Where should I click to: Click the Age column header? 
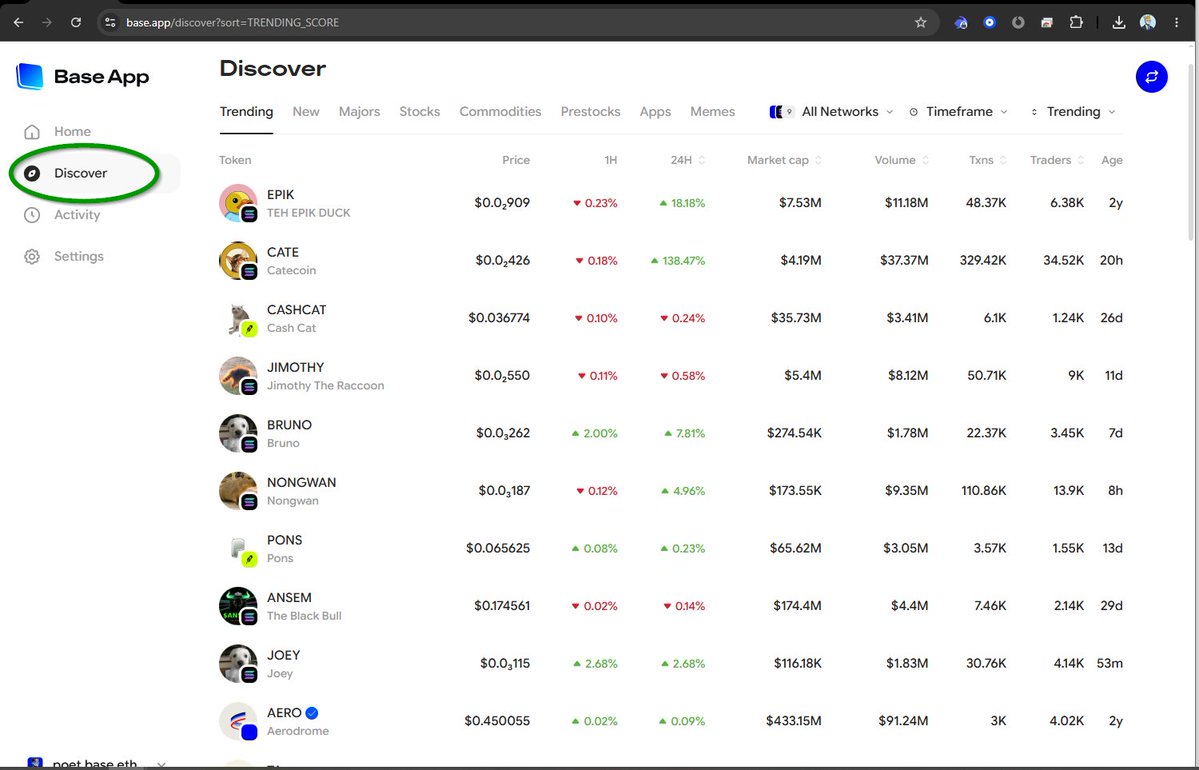(1112, 160)
